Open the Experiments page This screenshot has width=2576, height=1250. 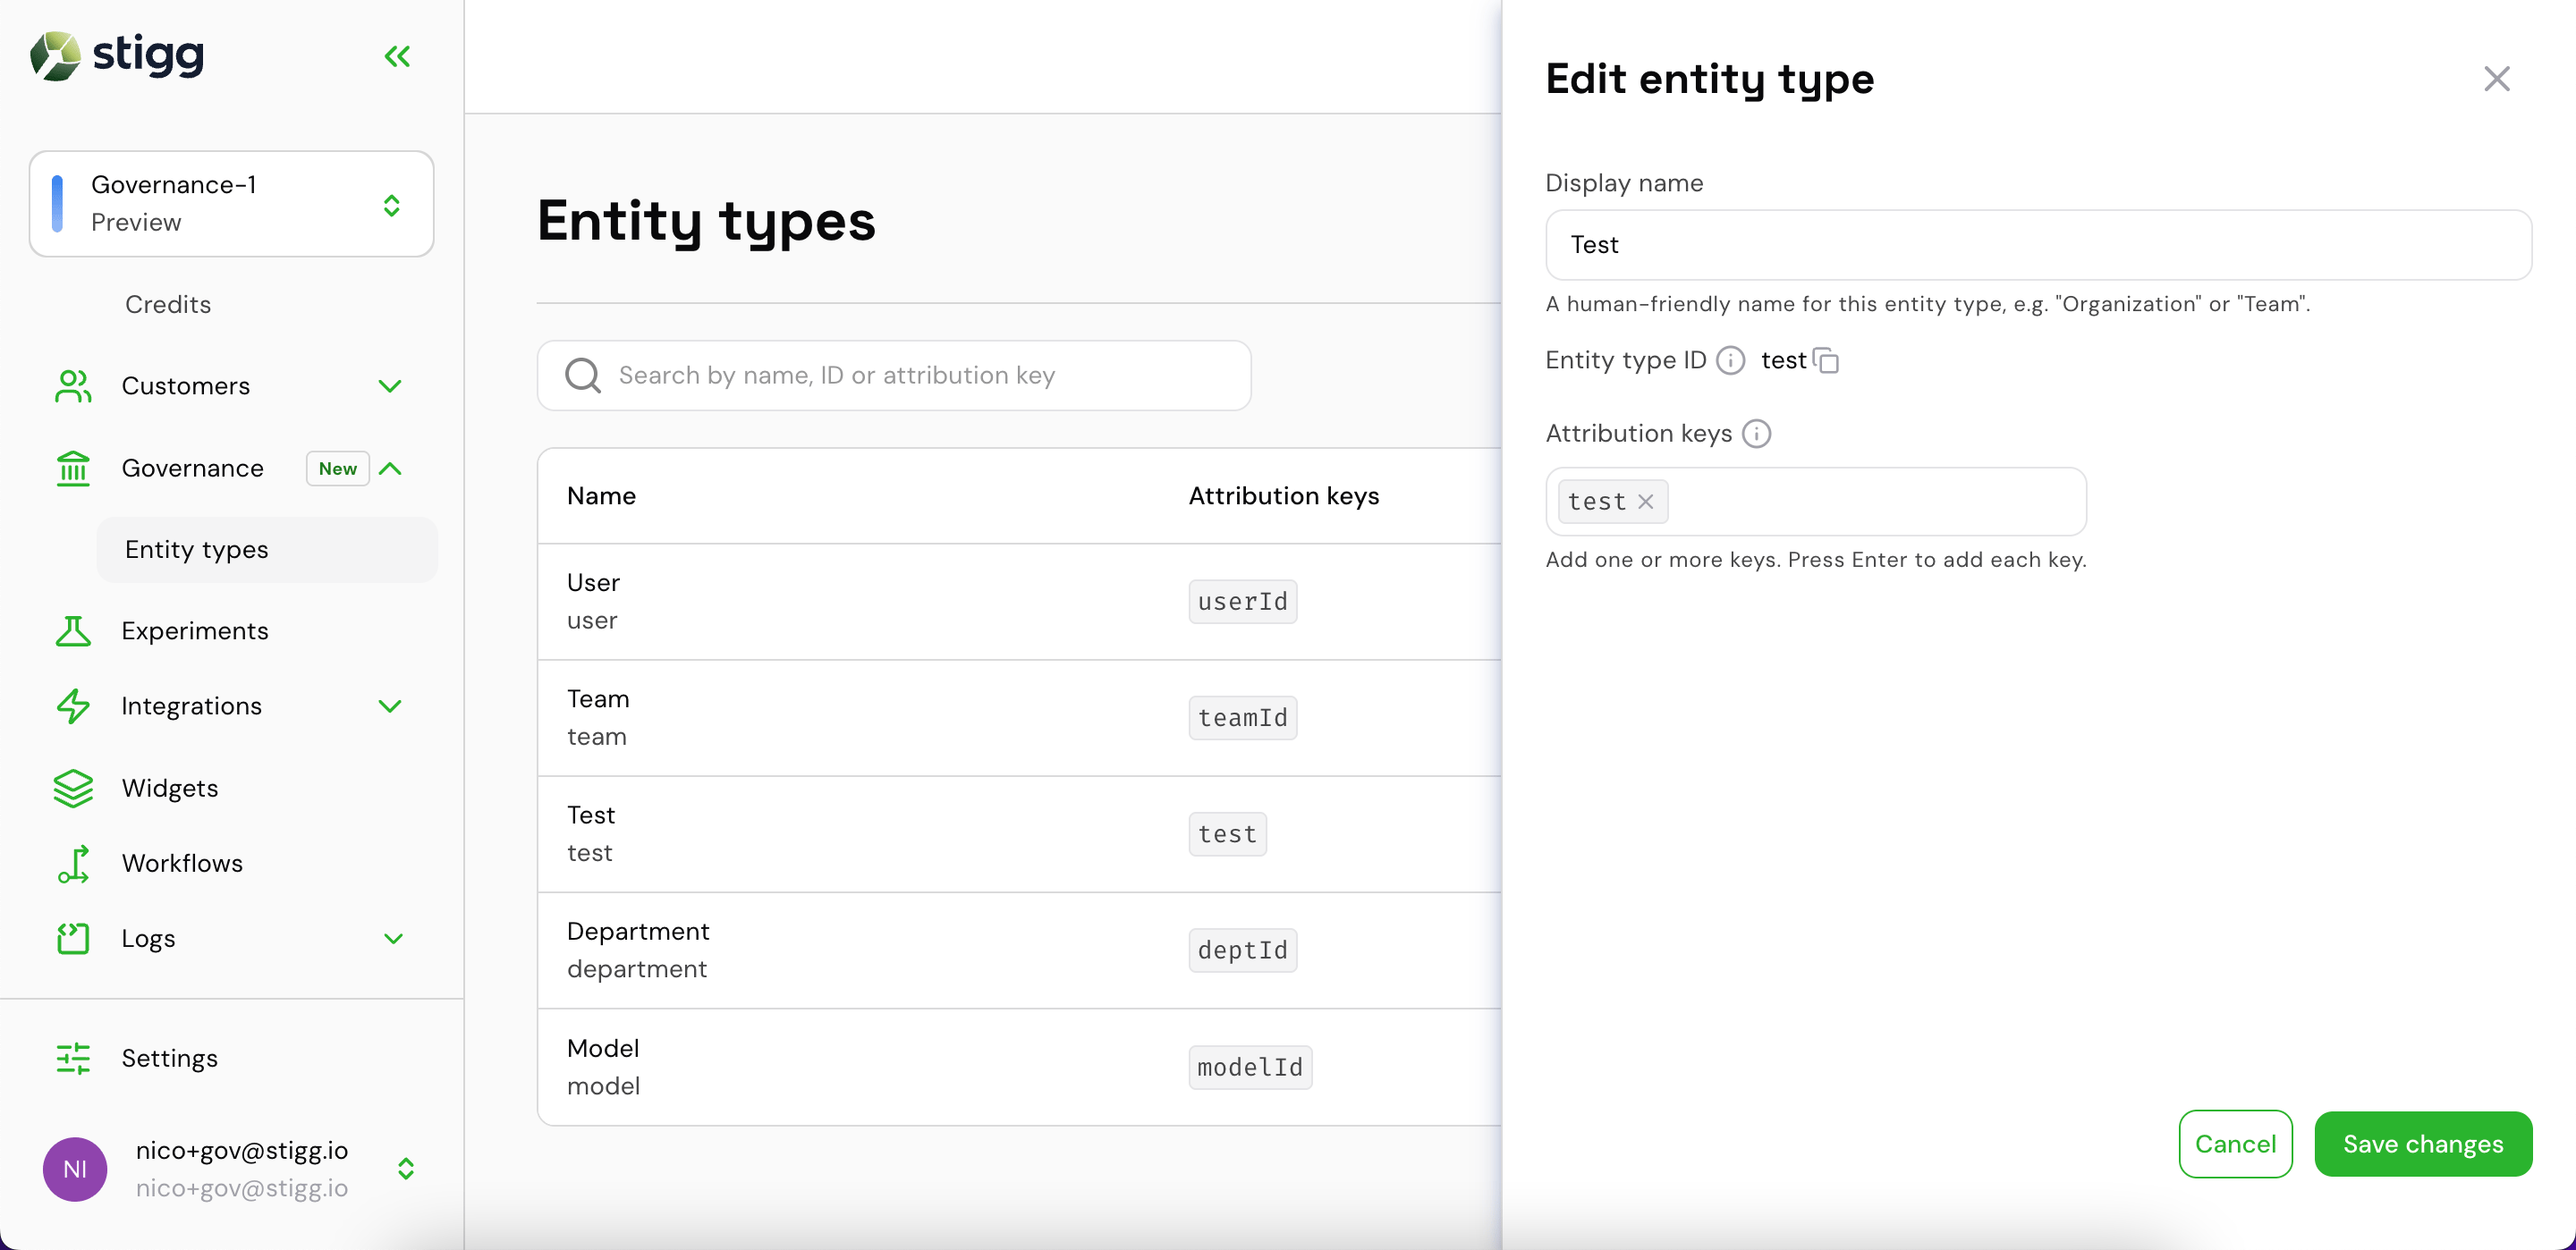(195, 631)
